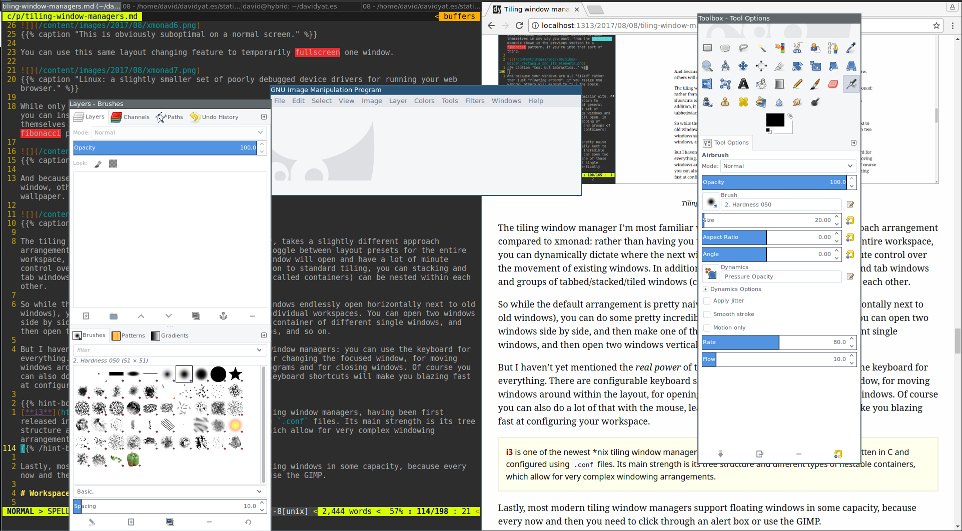Open the Colors menu in GIMP

(424, 101)
